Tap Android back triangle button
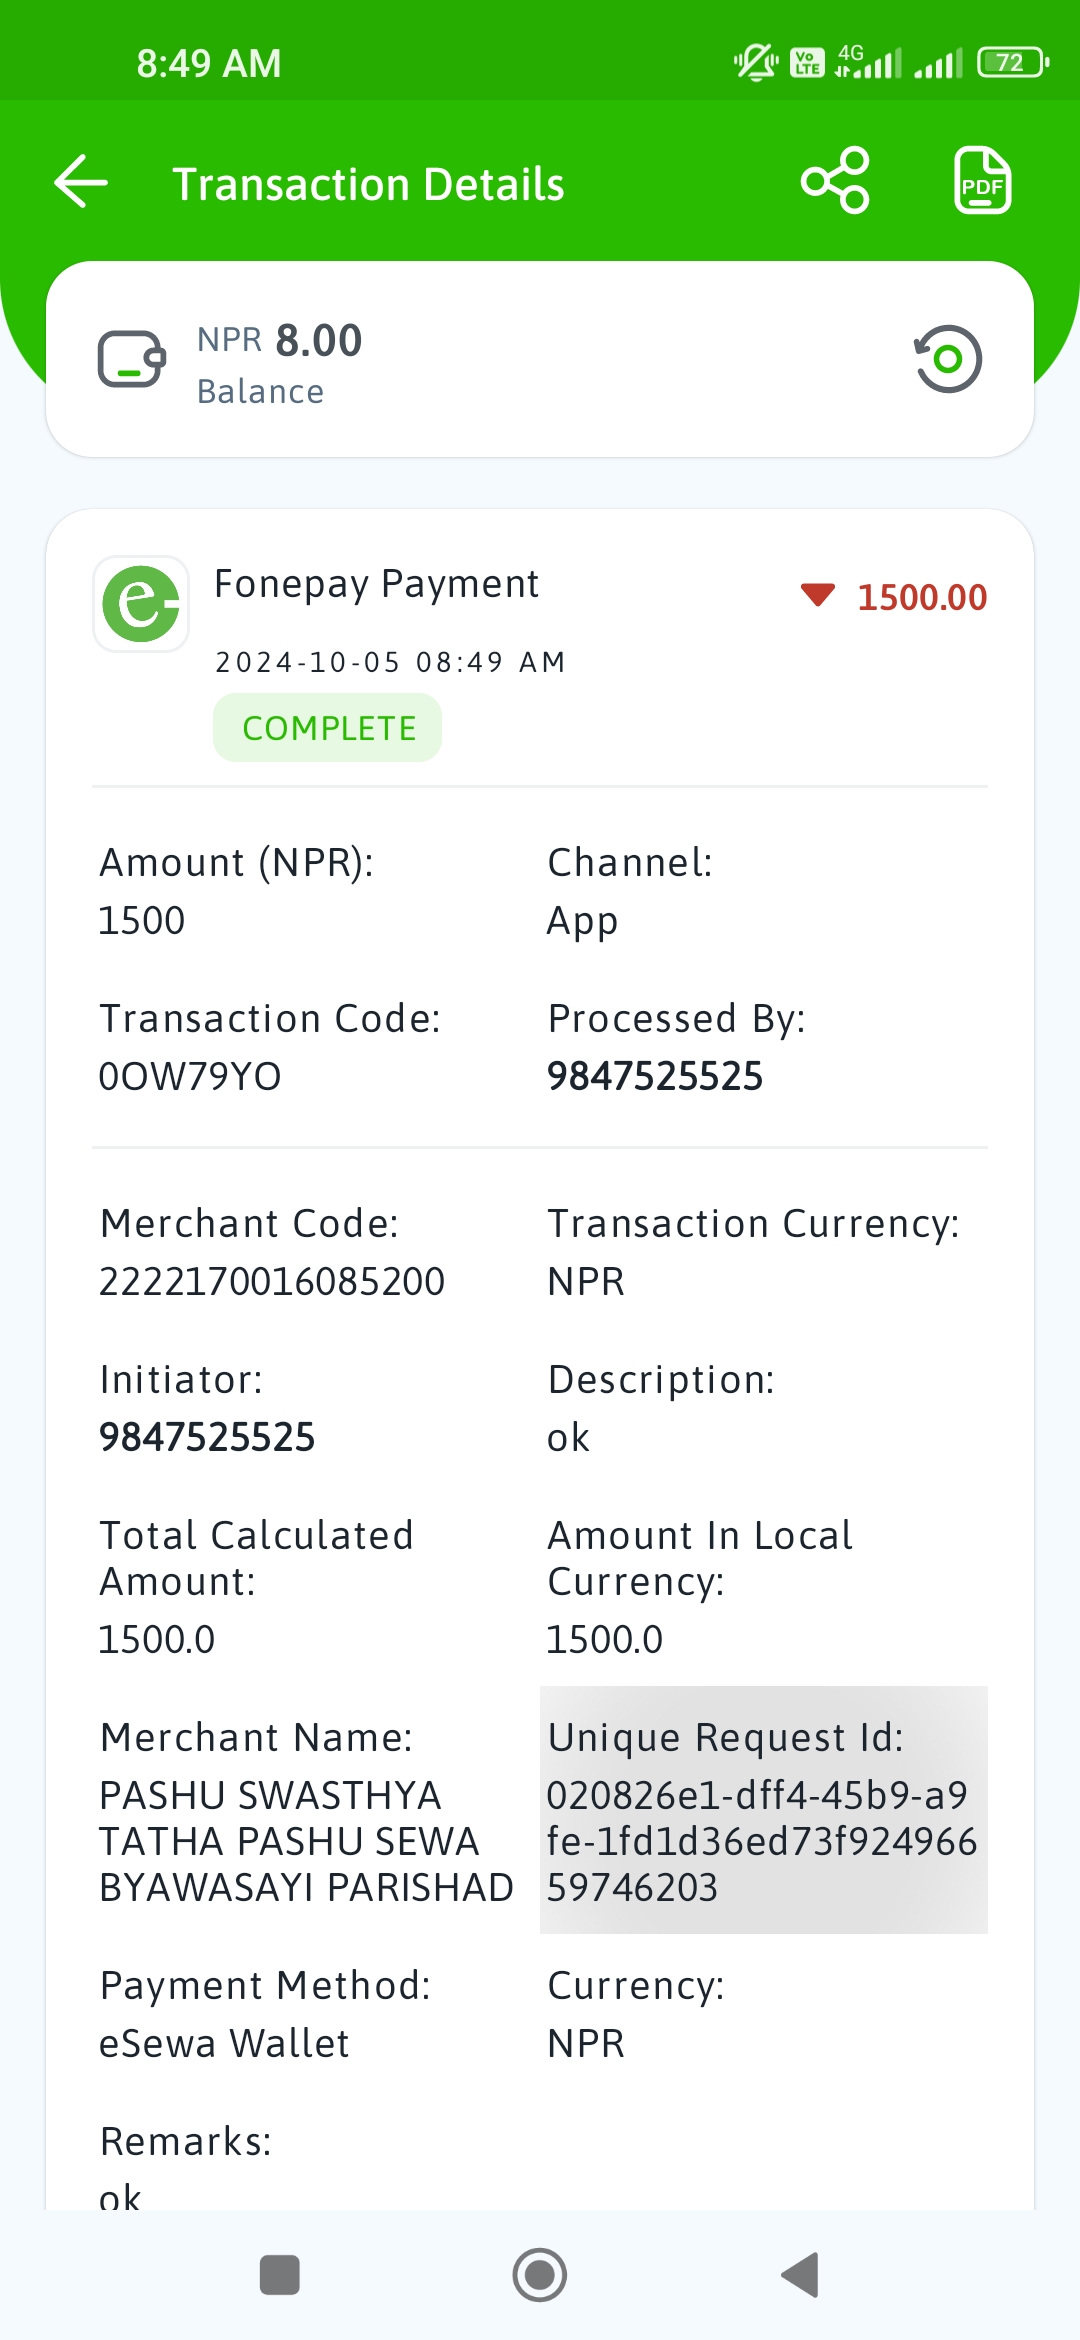This screenshot has height=2340, width=1080. 800,2275
